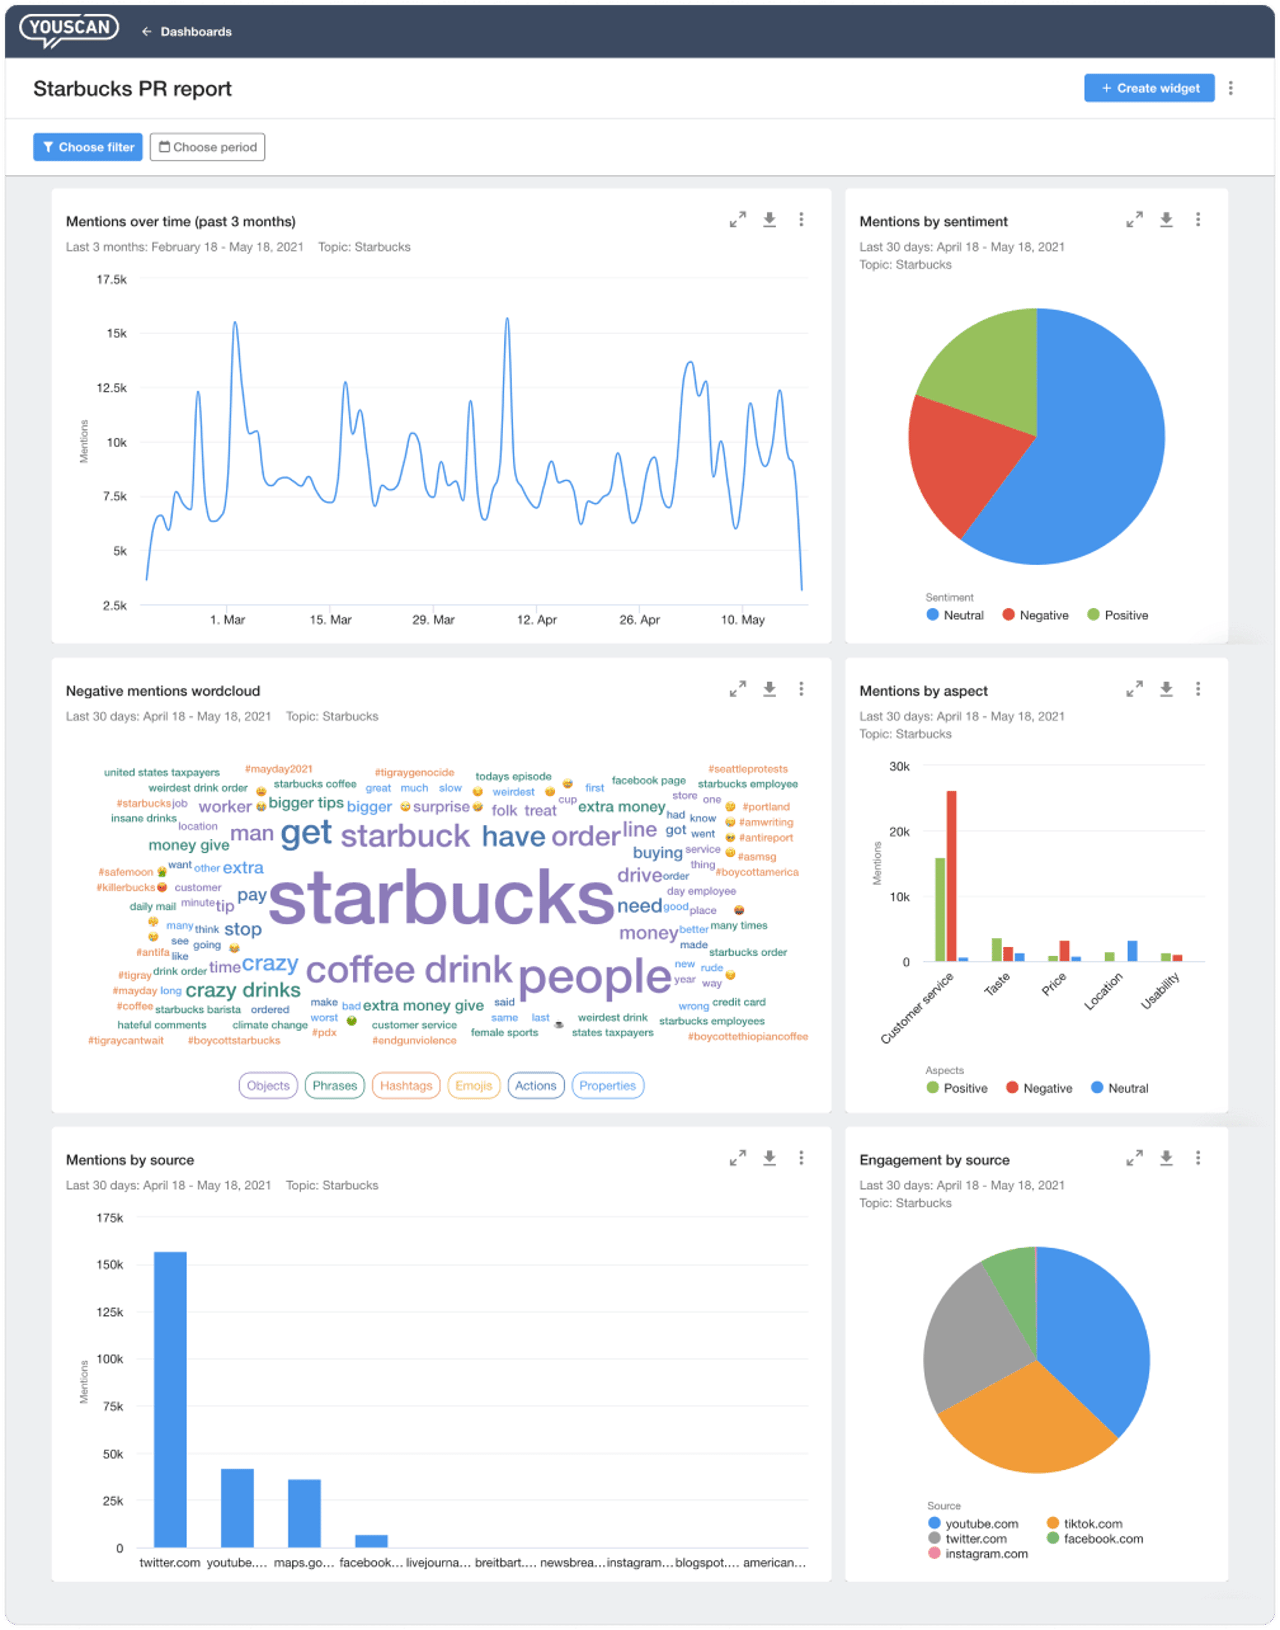The image size is (1280, 1630).
Task: Toggle Positive series in aspect legend
Action: (957, 1088)
